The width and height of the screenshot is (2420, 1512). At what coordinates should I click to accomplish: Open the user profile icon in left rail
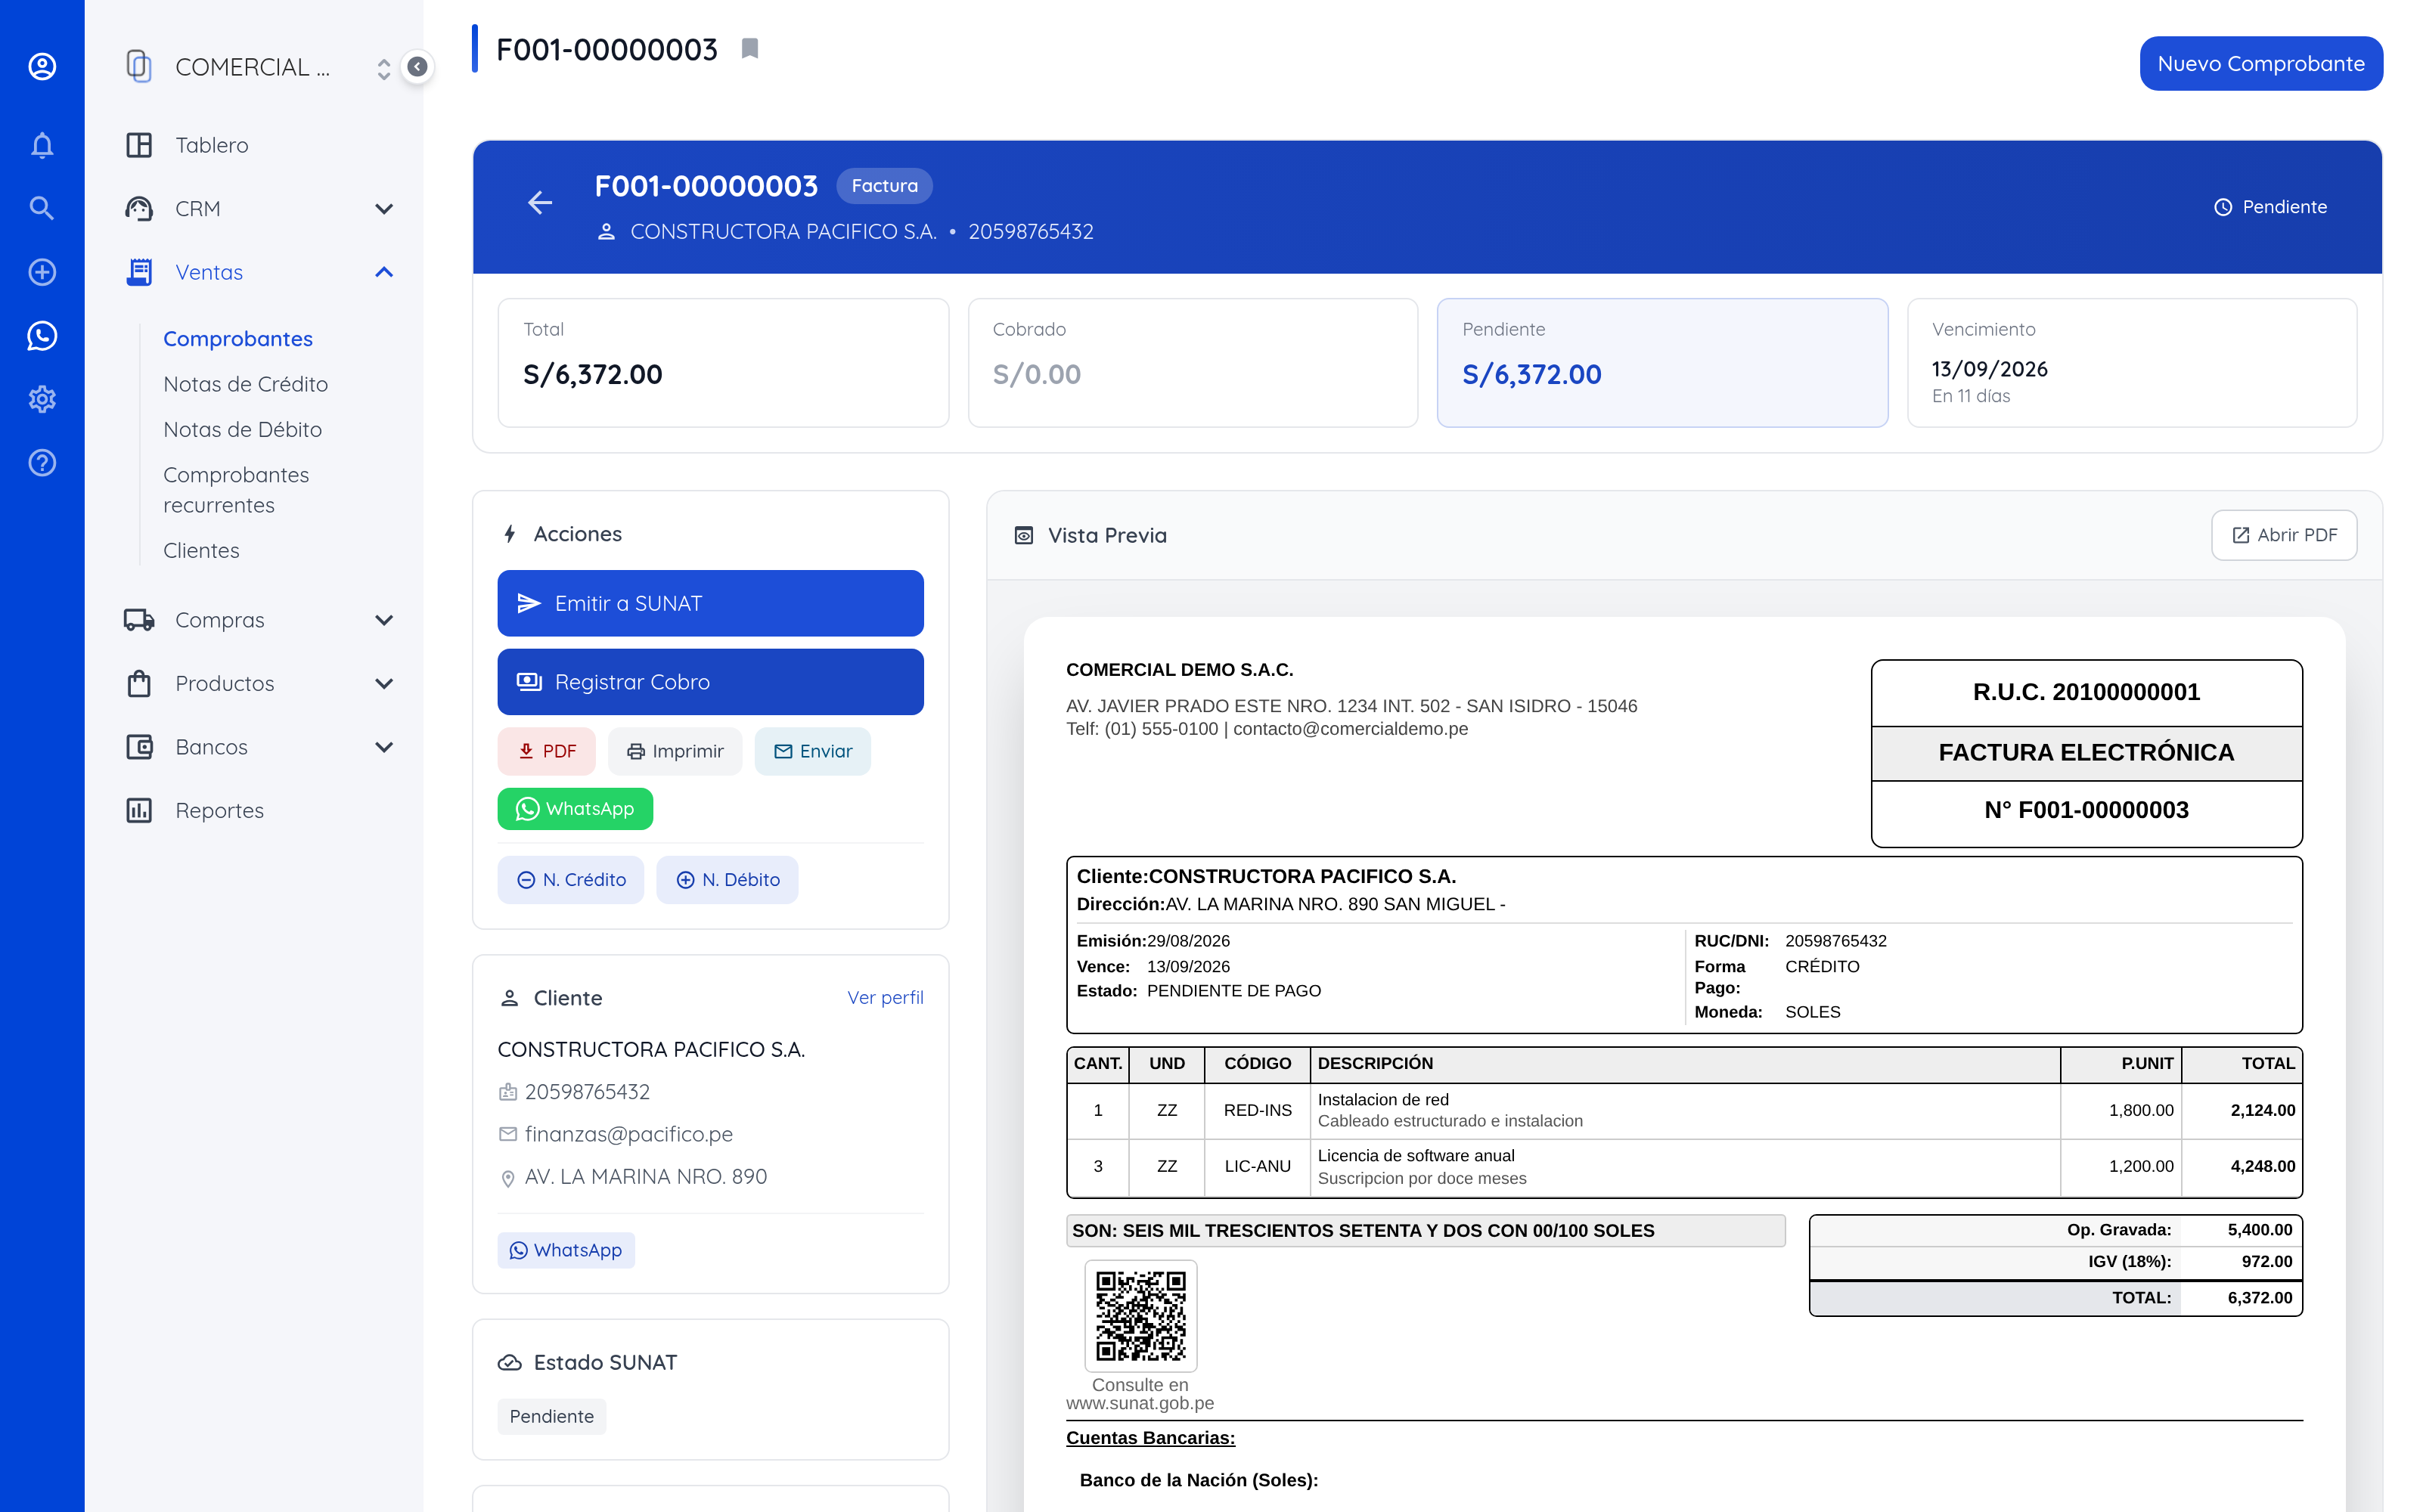42,66
